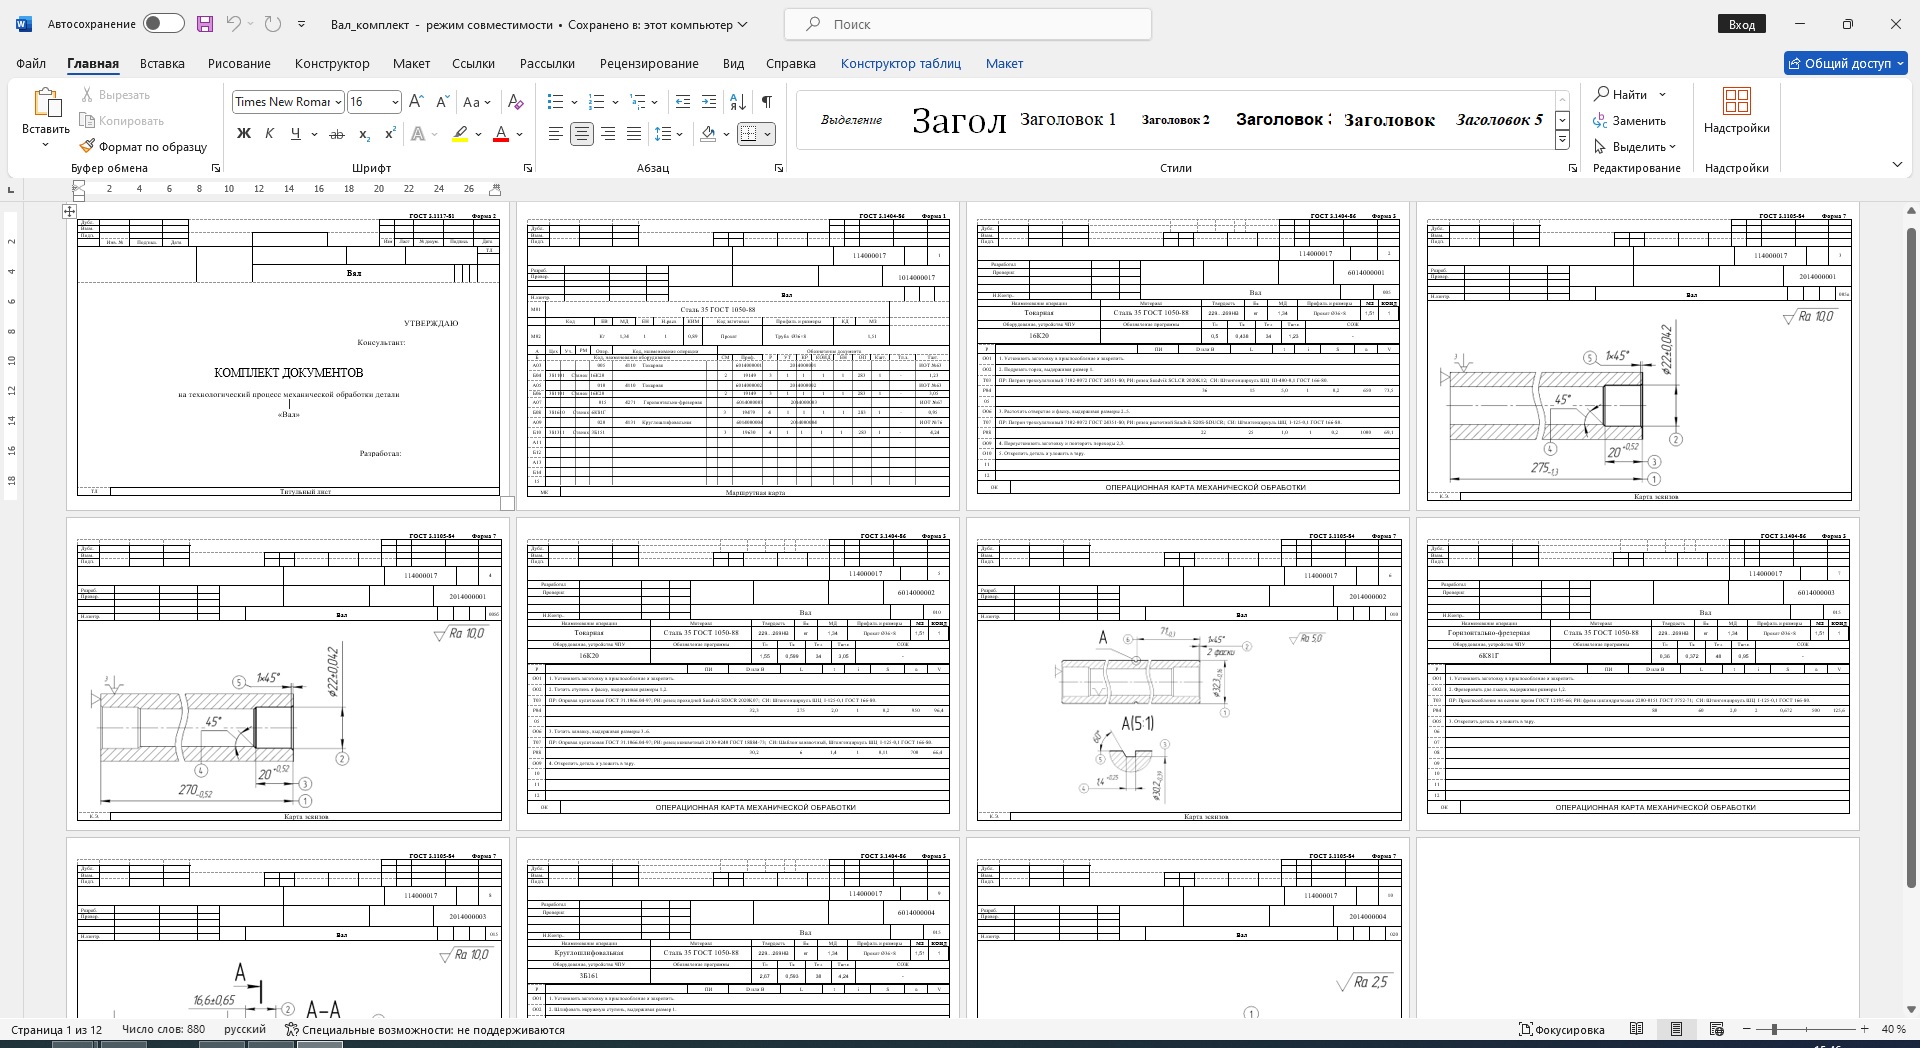Click in the Поиск search field
Viewport: 1920px width, 1048px height.
(x=967, y=24)
